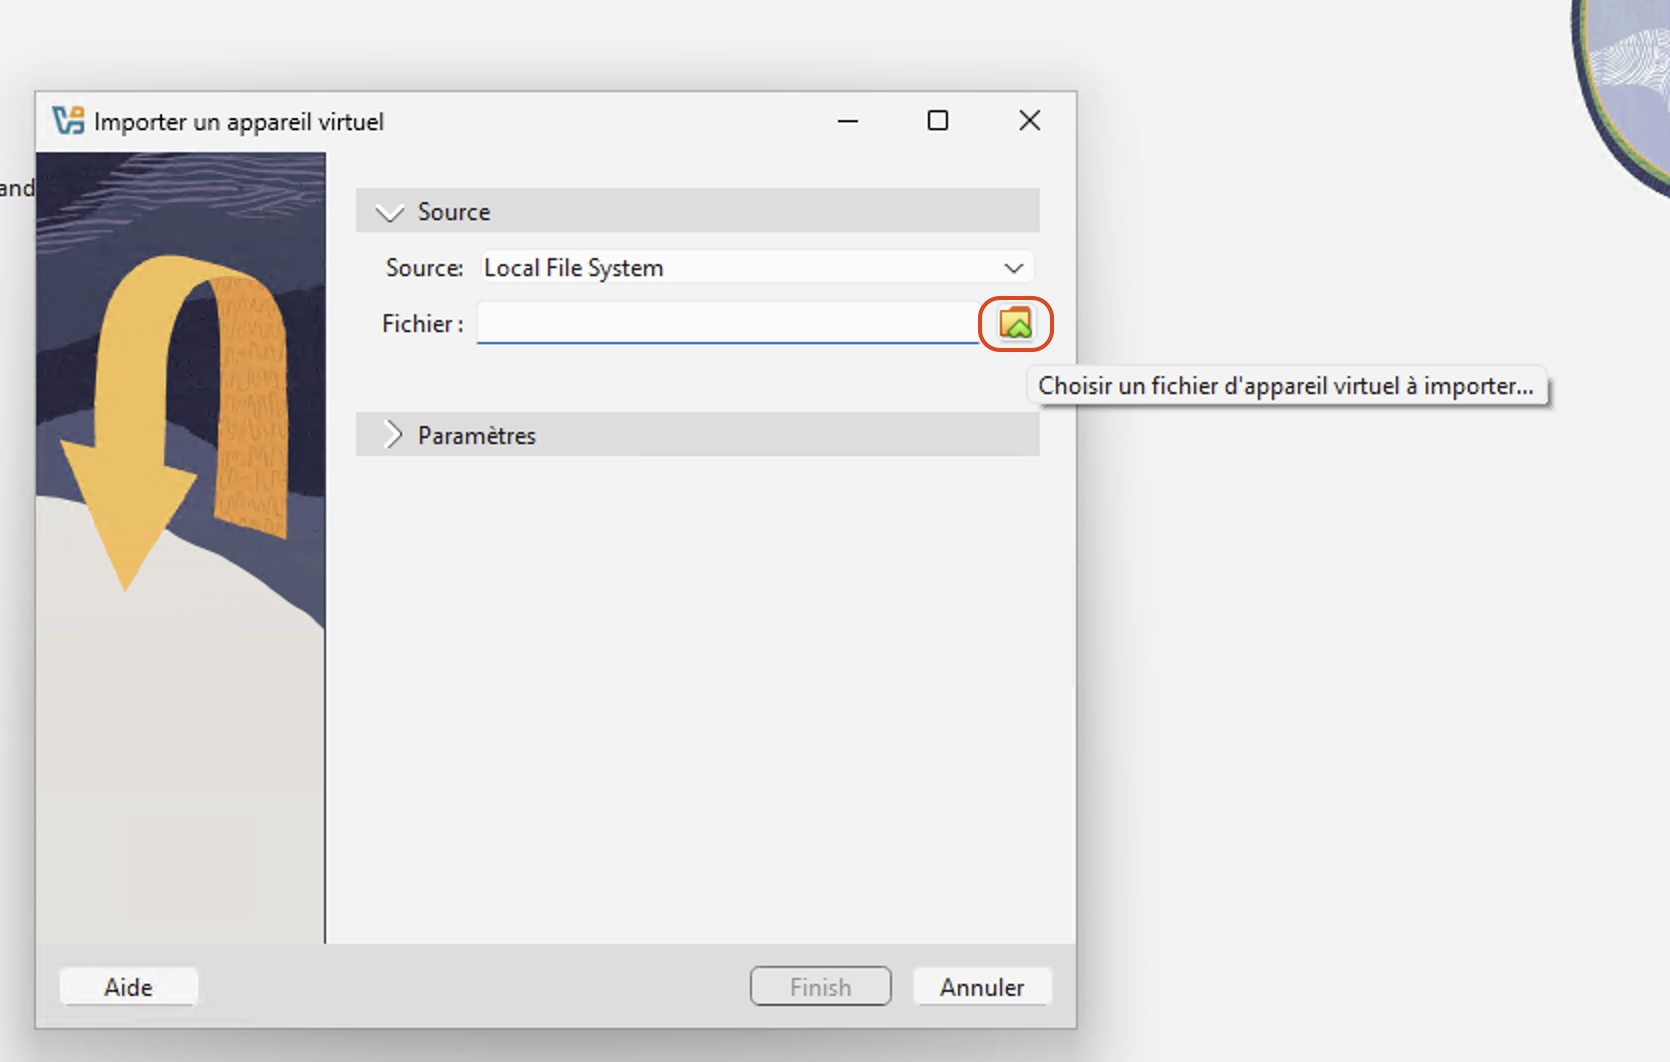Click the Source section header title

(453, 212)
